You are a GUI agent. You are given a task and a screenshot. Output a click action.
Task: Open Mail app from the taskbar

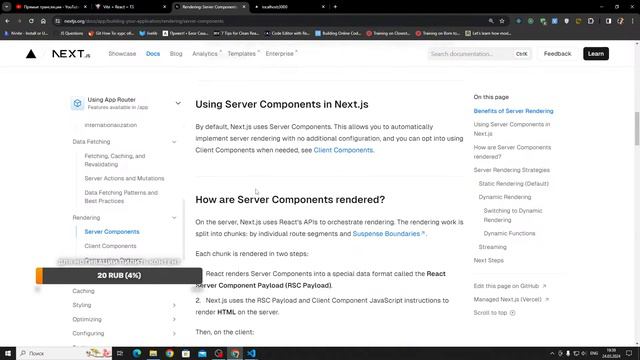(202, 353)
